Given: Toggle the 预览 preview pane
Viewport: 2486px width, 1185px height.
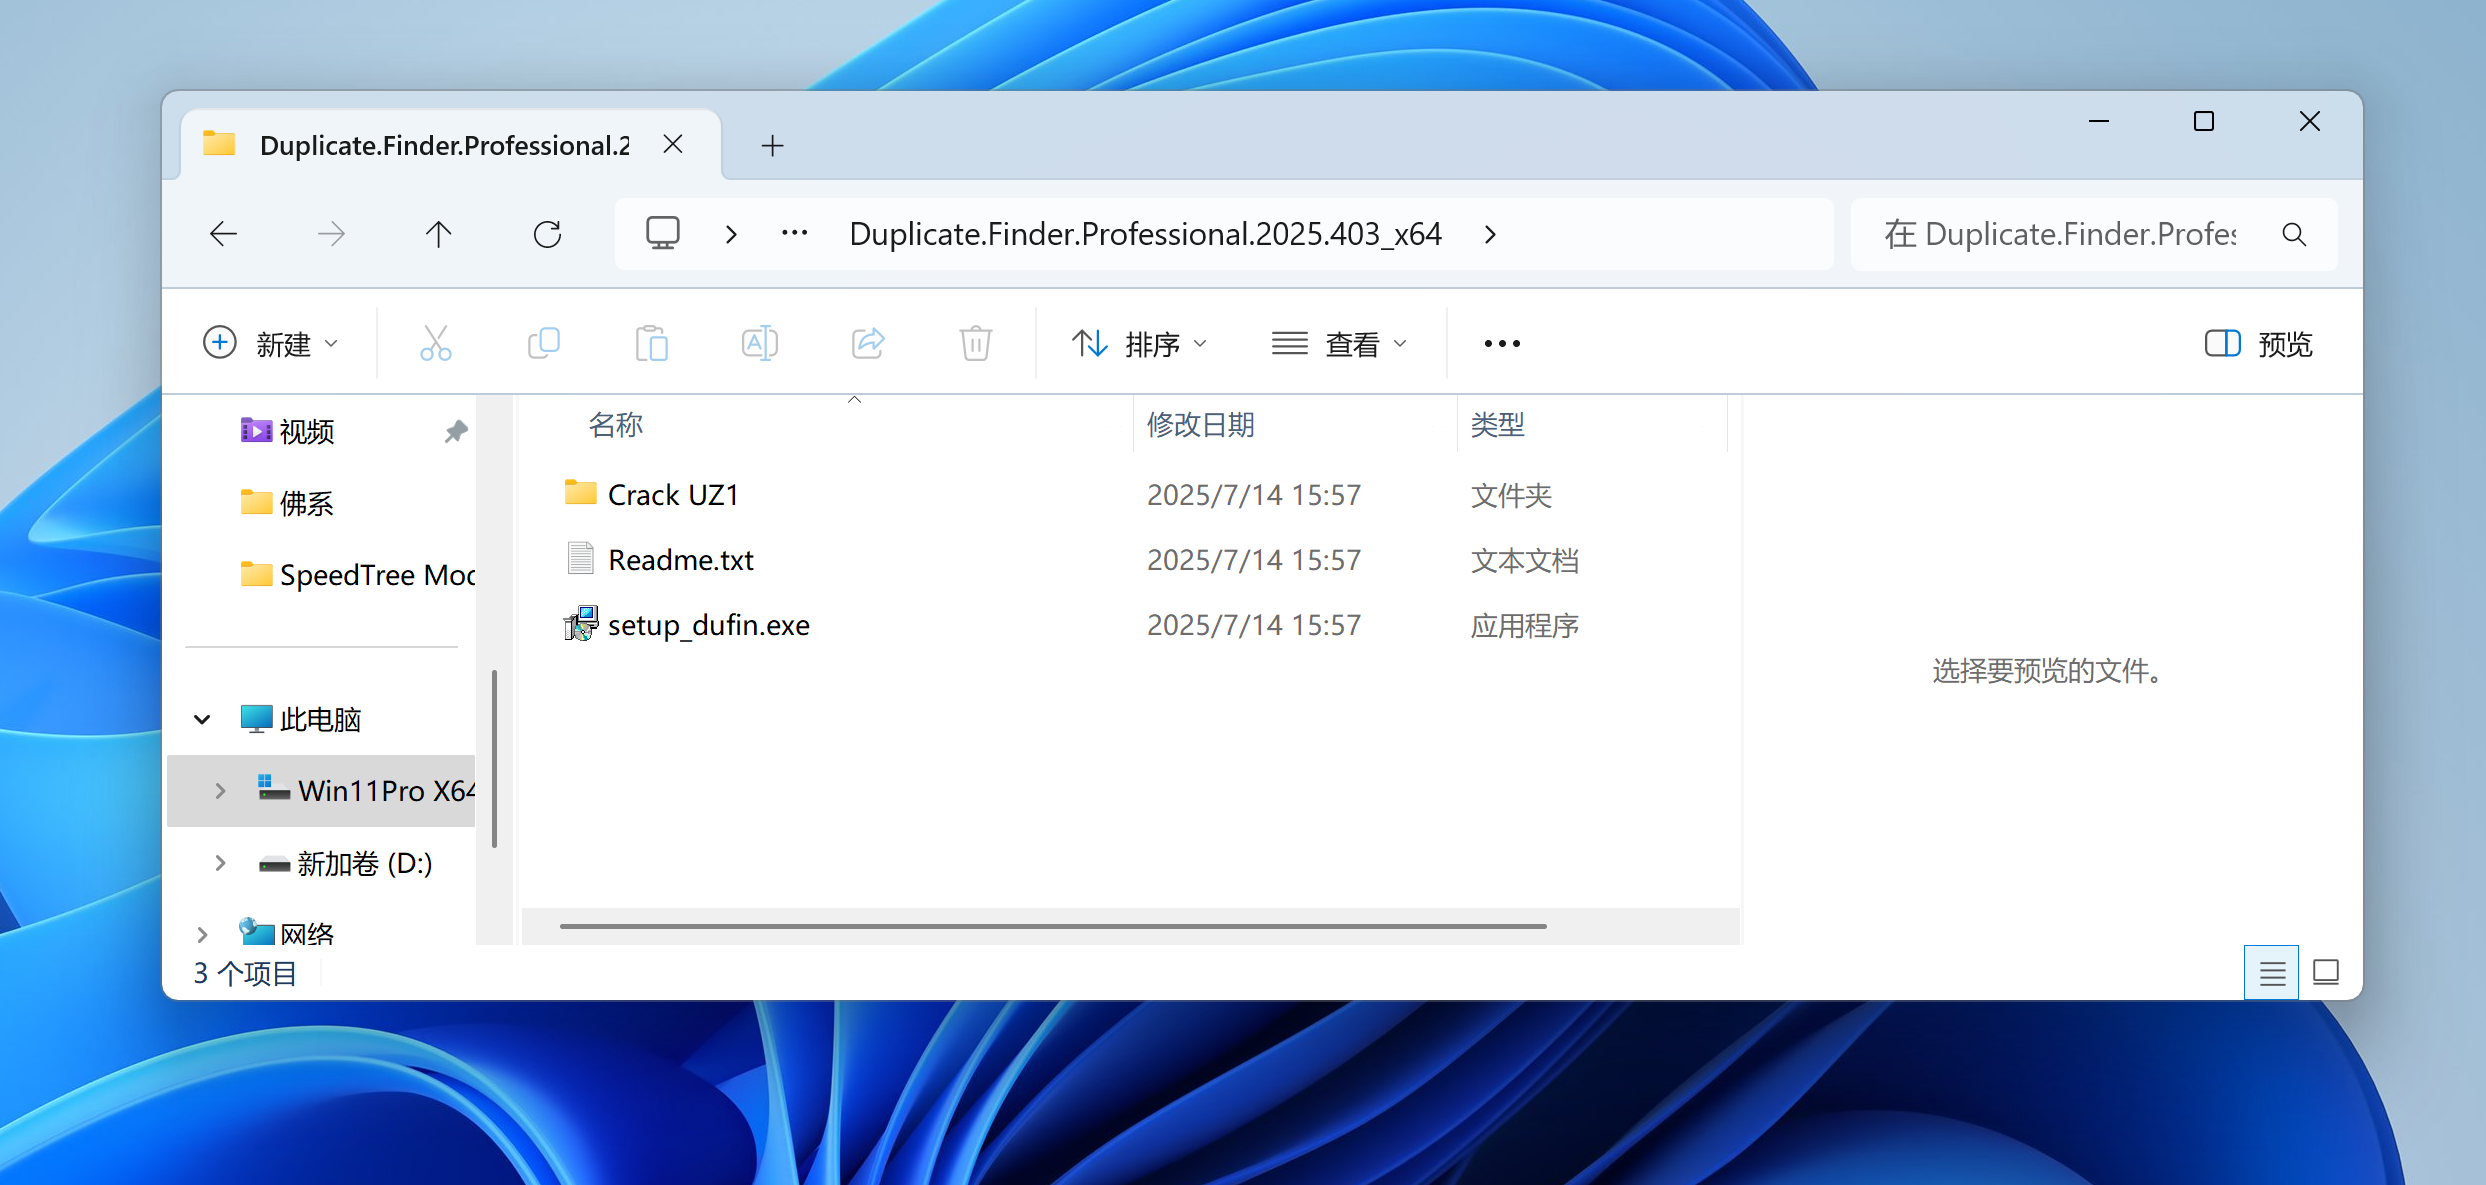Looking at the screenshot, I should click(x=2259, y=343).
